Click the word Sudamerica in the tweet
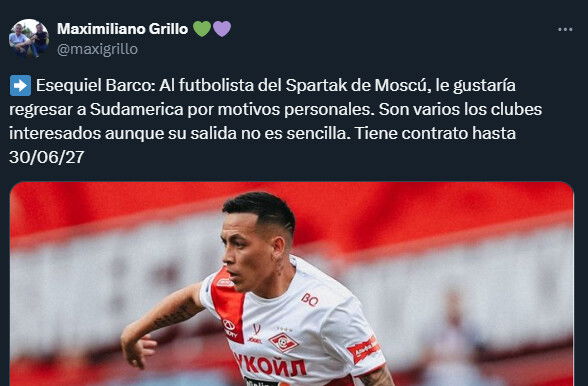 click(x=136, y=110)
